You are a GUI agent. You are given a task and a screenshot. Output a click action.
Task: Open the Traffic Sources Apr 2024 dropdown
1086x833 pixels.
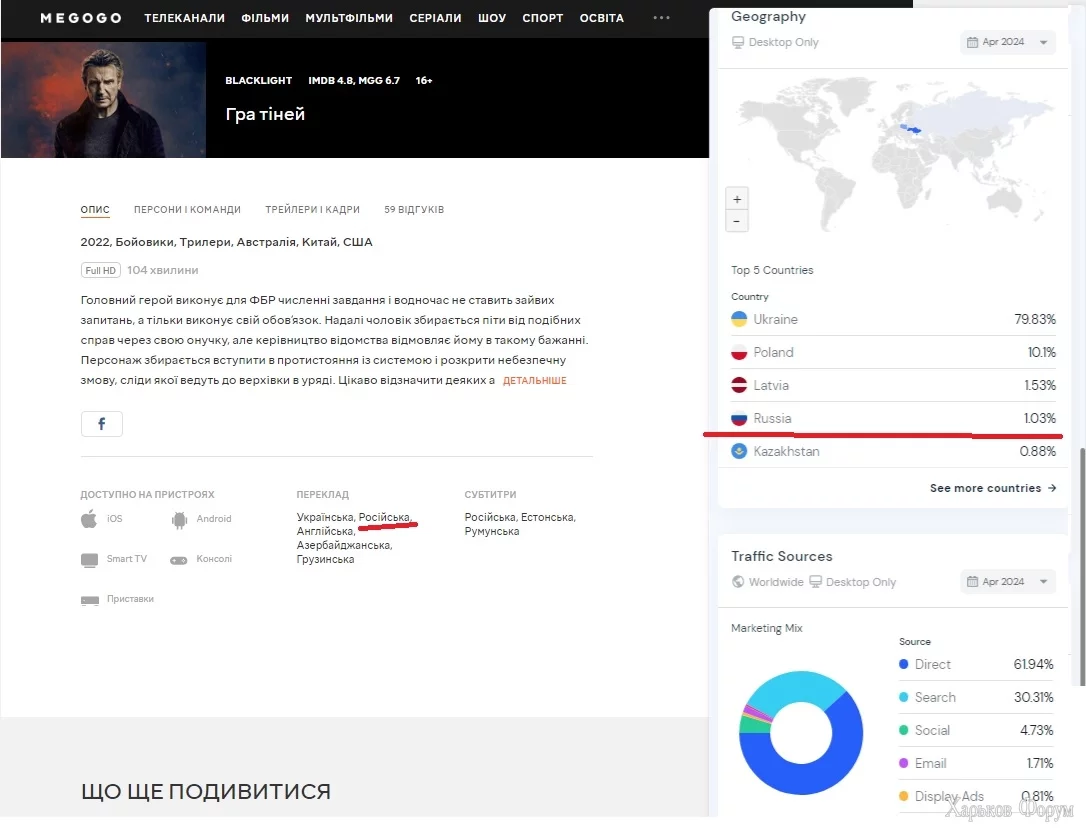click(1008, 582)
